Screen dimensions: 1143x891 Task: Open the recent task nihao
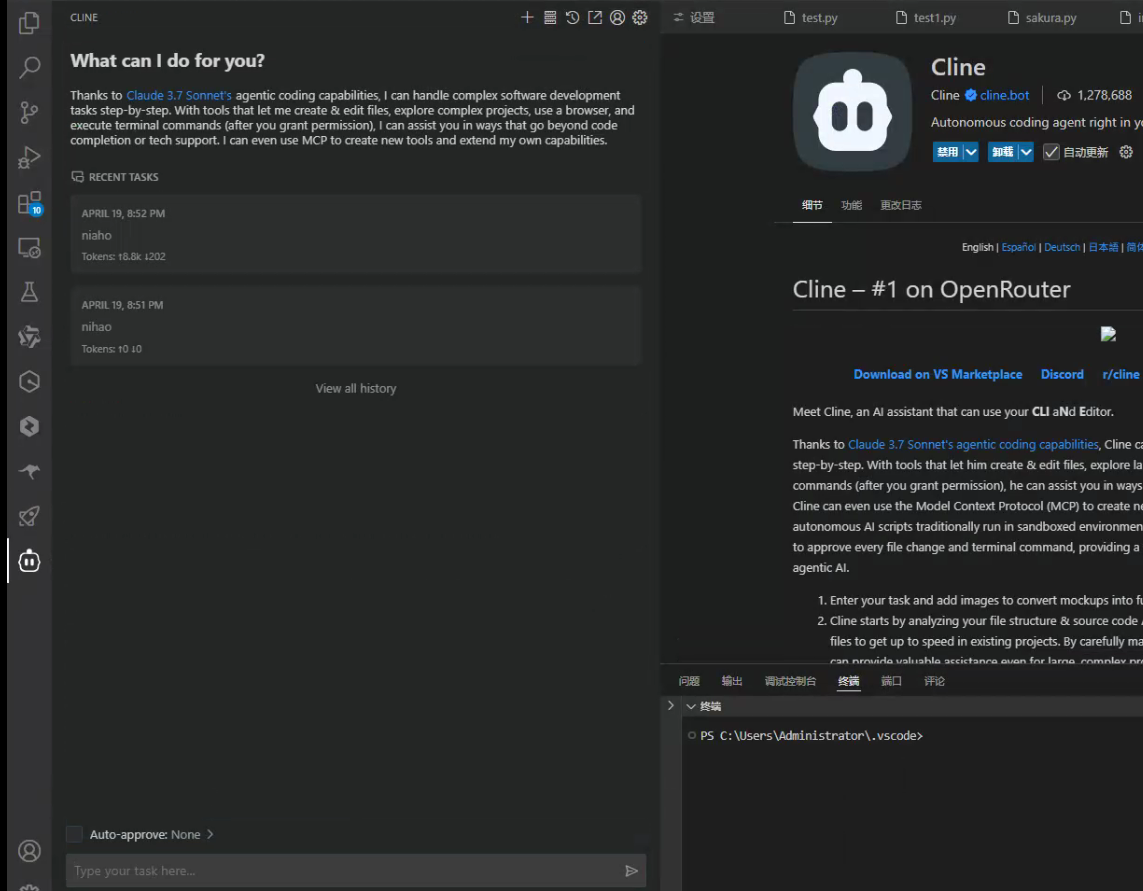pyautogui.click(x=356, y=326)
